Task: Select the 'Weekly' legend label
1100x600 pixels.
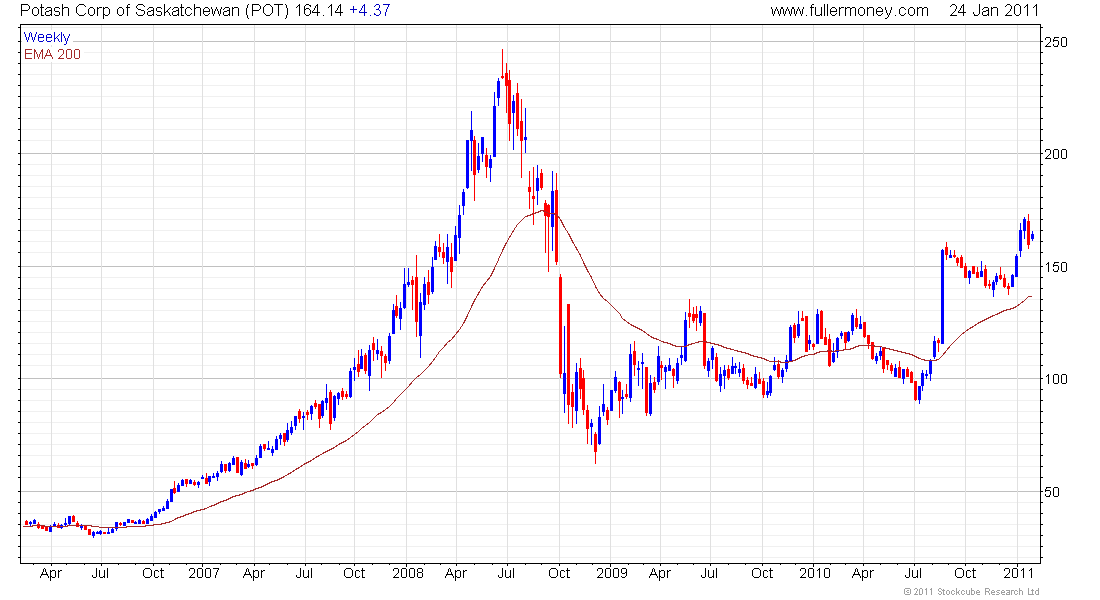Action: point(46,37)
